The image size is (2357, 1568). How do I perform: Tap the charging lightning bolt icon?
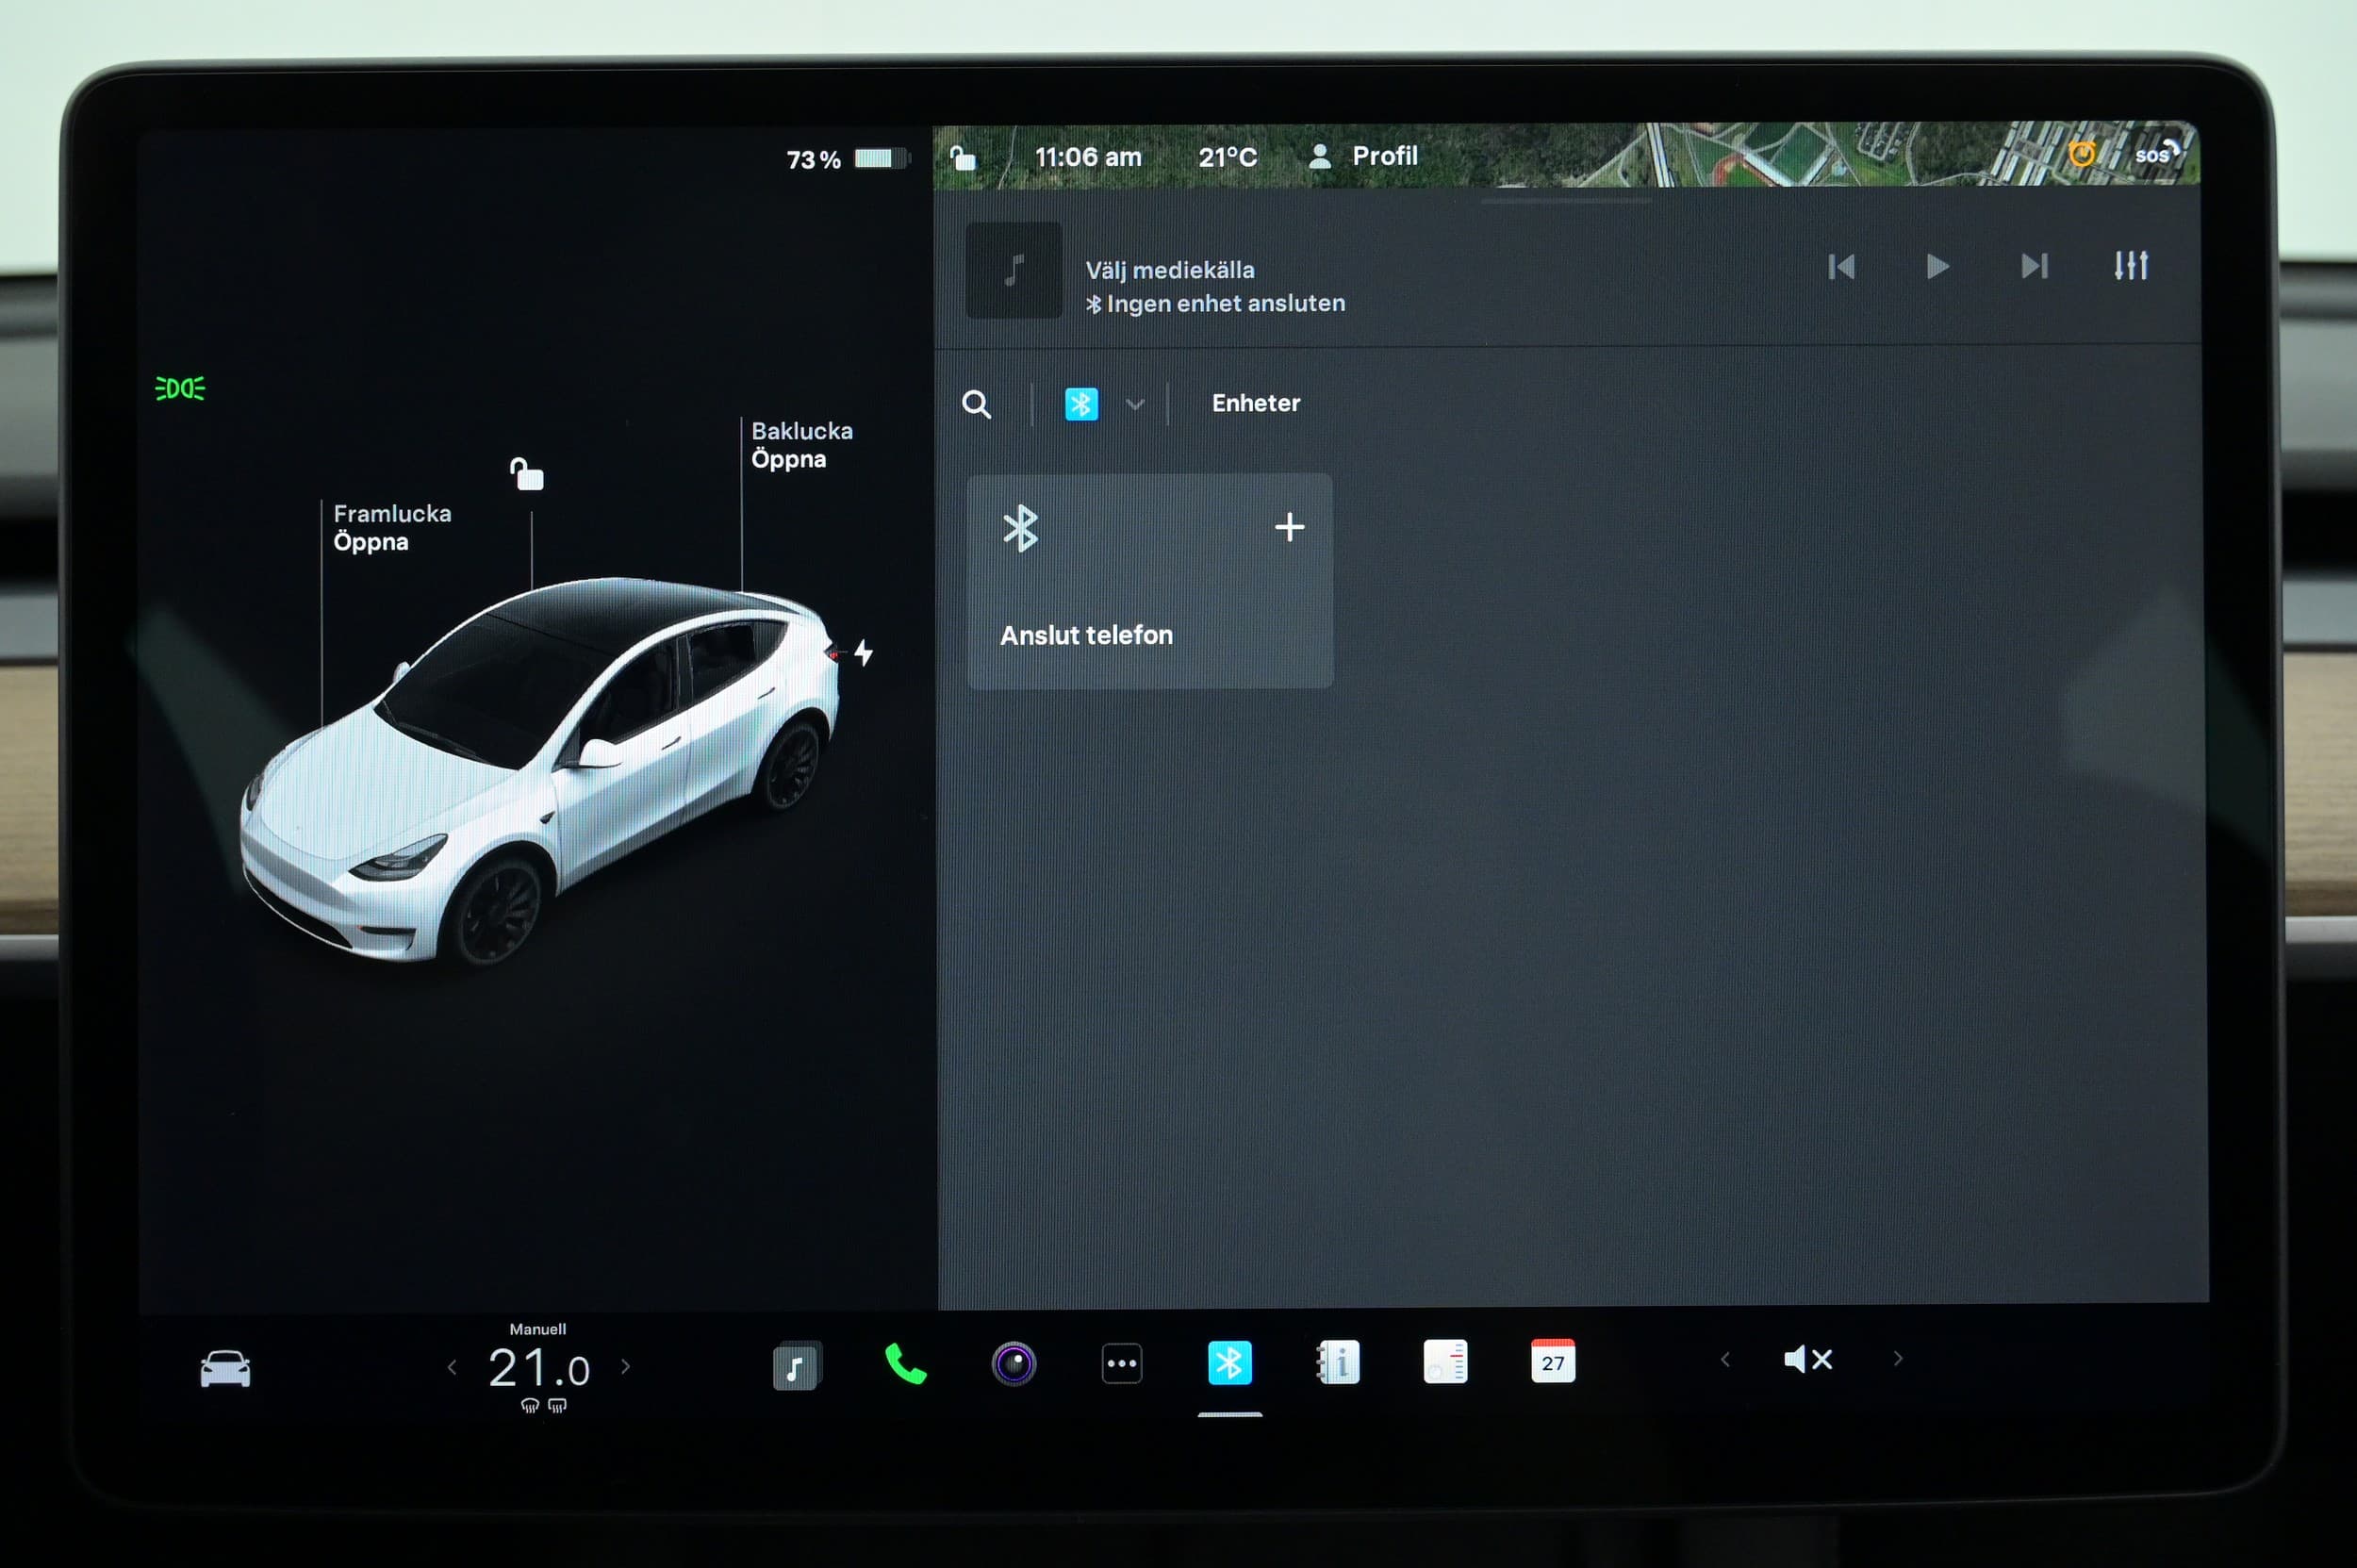click(x=863, y=653)
